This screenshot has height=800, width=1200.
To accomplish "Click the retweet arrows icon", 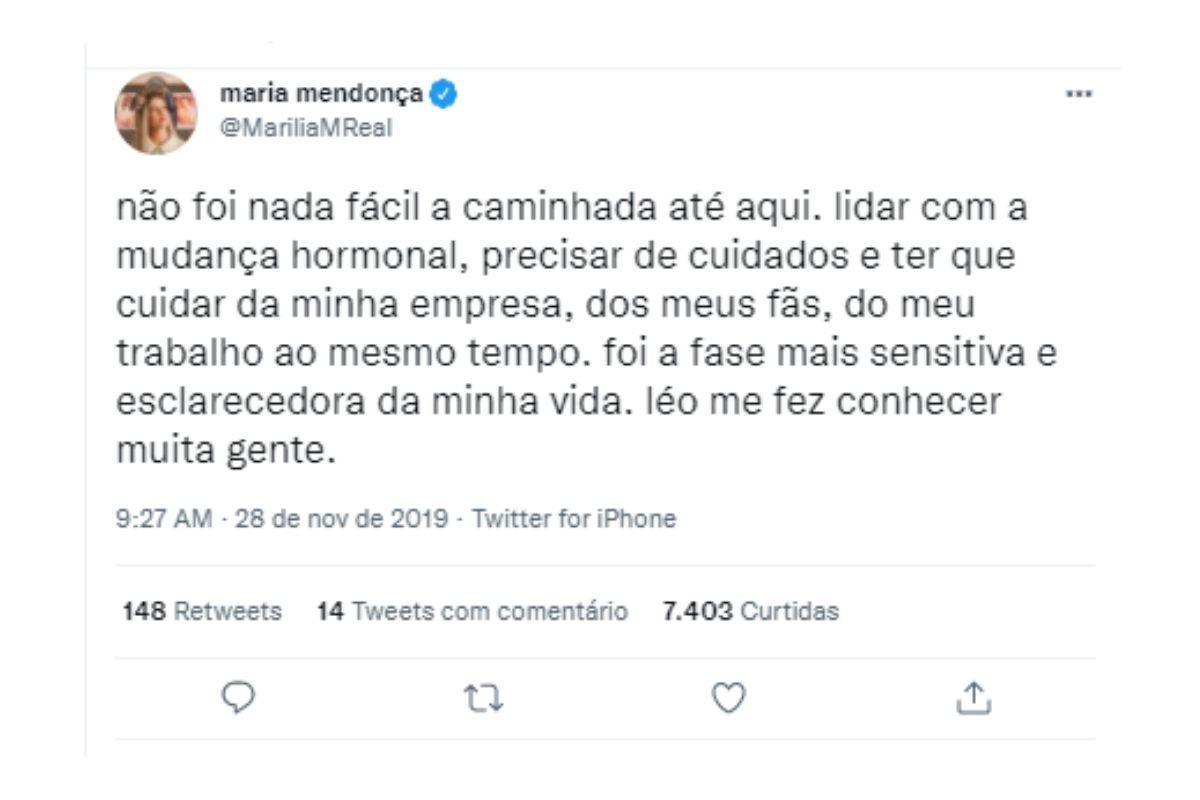I will (483, 697).
